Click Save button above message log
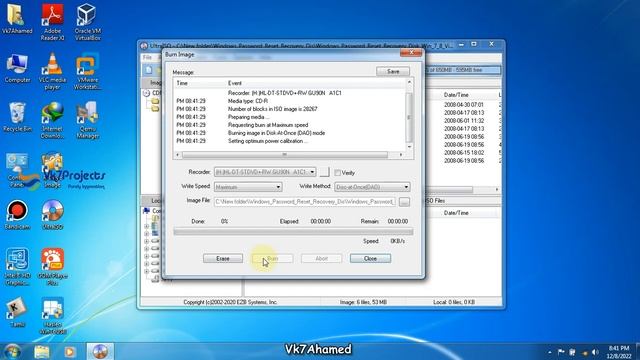 (x=393, y=71)
